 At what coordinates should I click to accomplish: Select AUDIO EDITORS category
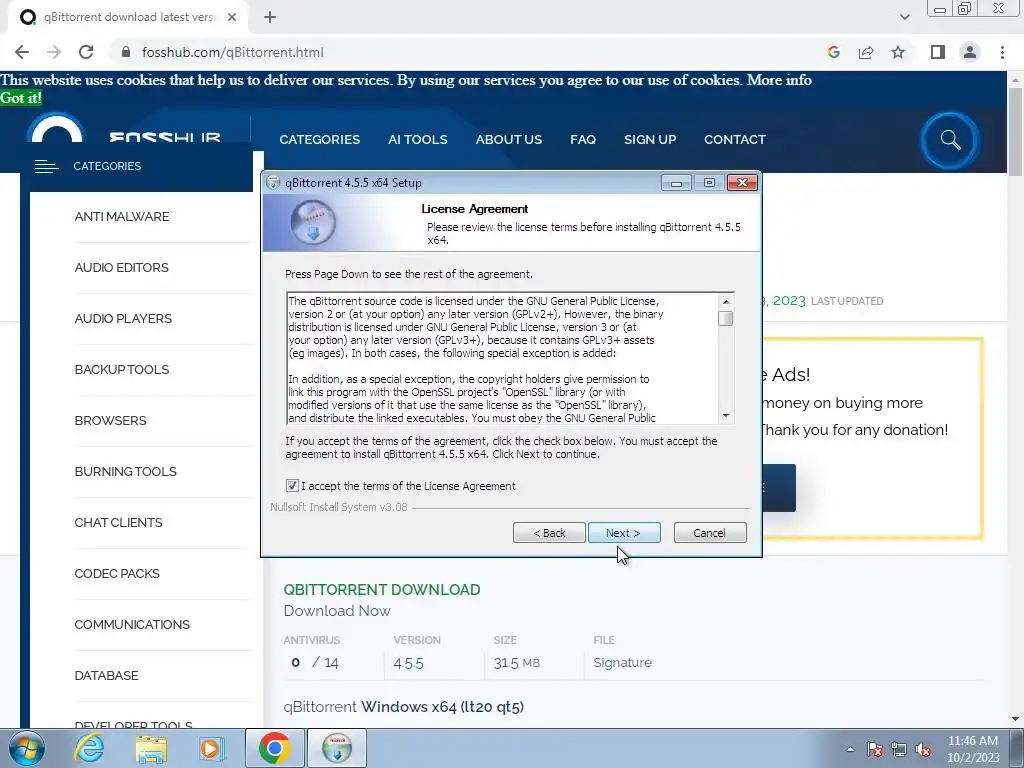[121, 268]
